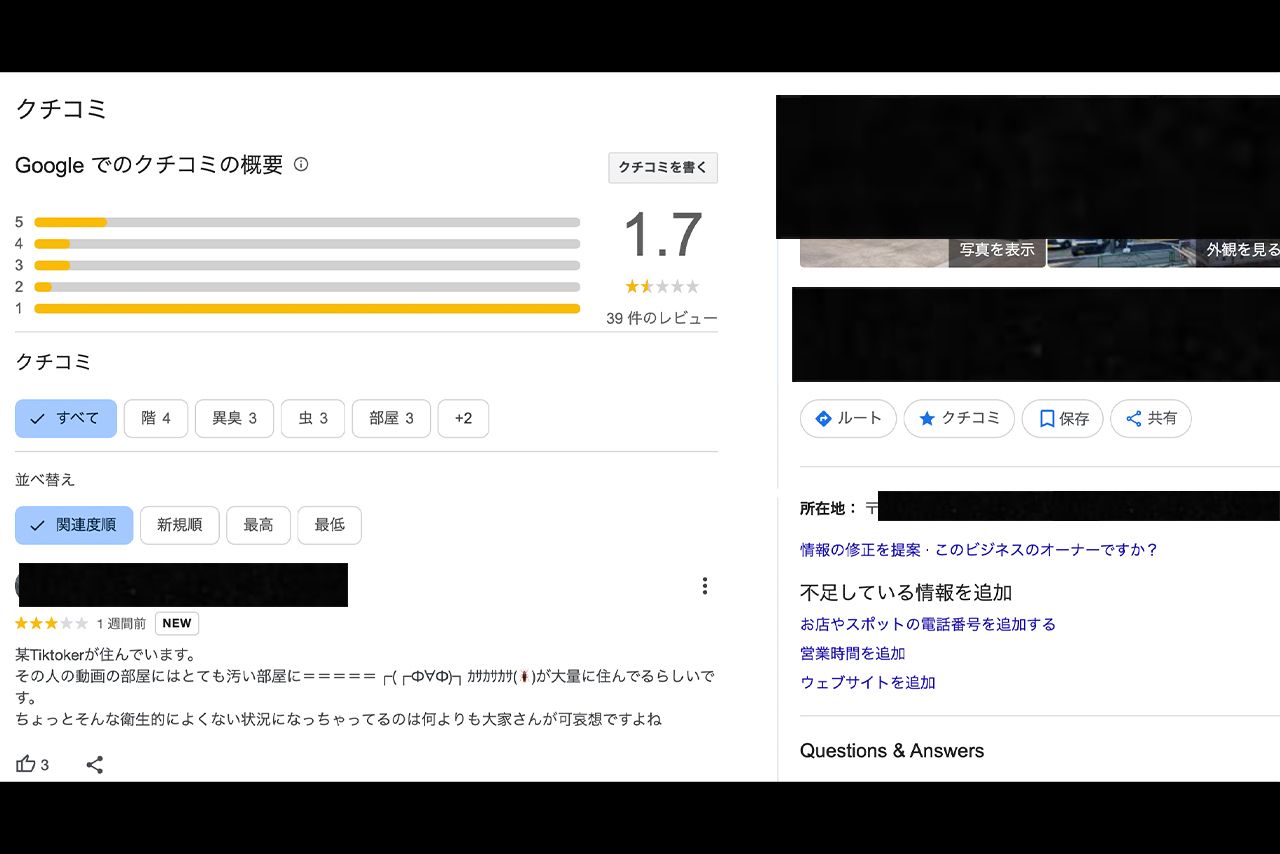Image resolution: width=1280 pixels, height=854 pixels.
Task: Click the クチコミを書く button
Action: (662, 167)
